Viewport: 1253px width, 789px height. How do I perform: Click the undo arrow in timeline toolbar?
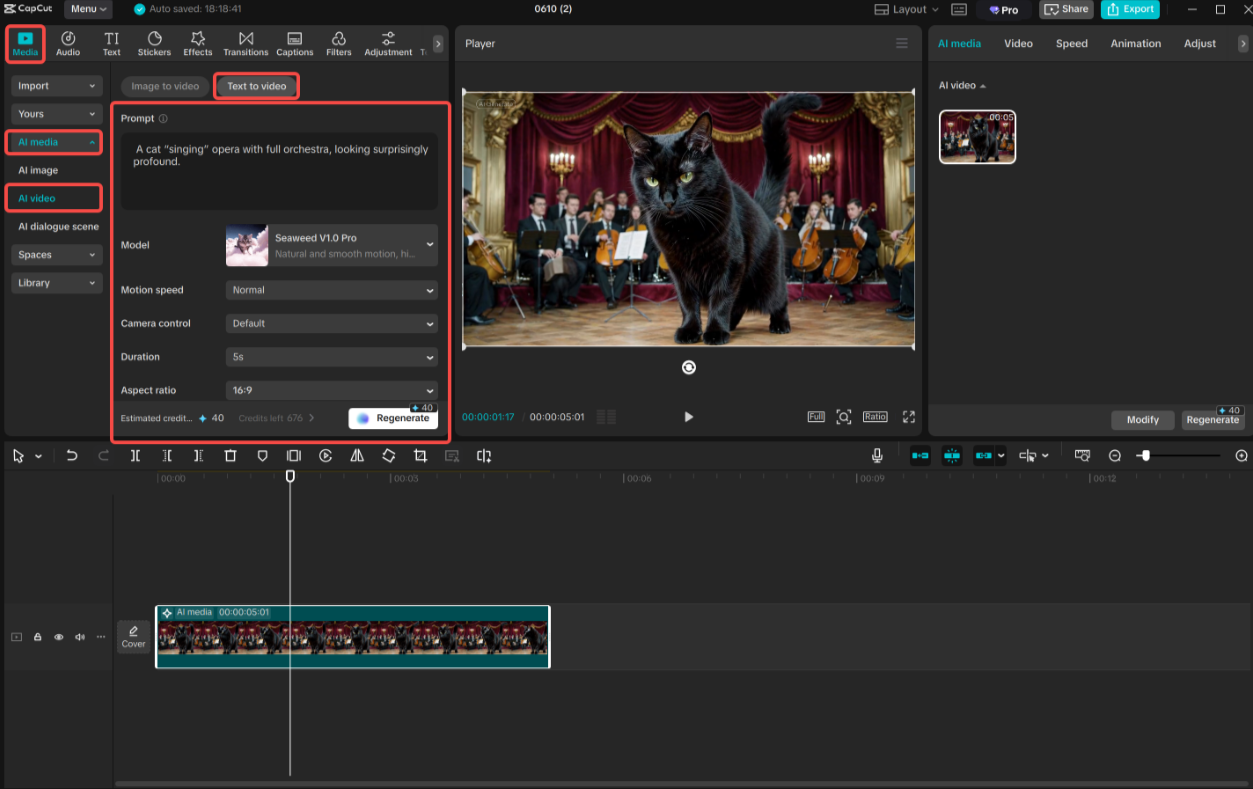pos(72,456)
